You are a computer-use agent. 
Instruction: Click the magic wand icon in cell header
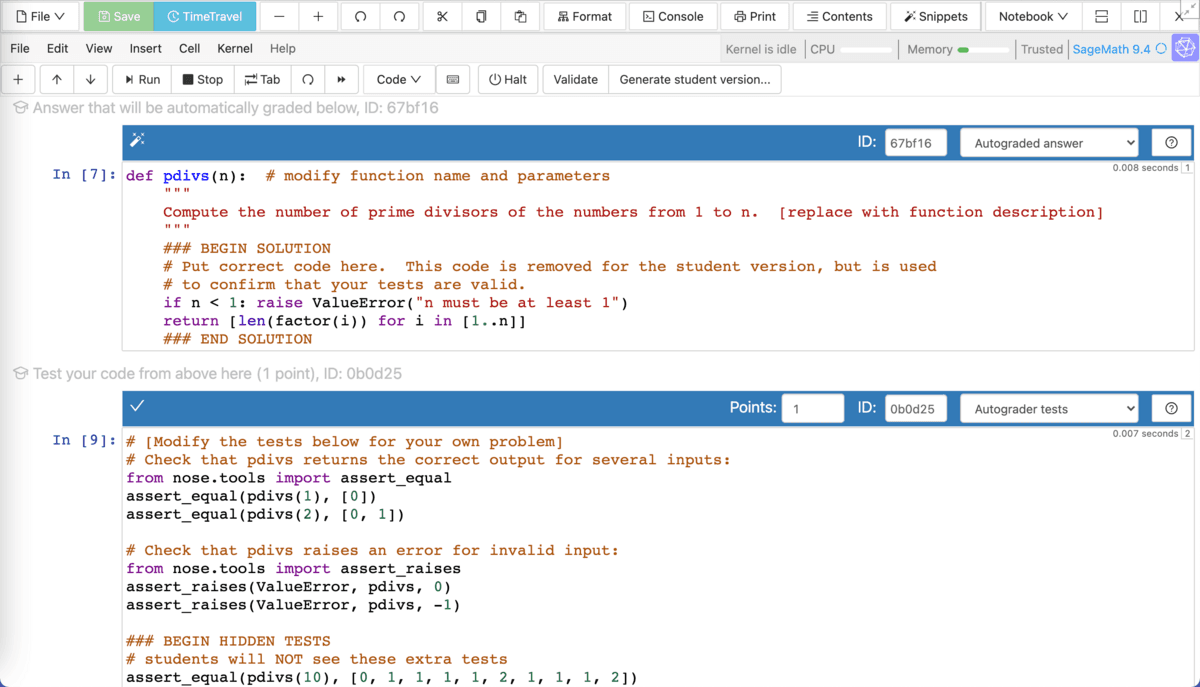pyautogui.click(x=138, y=141)
